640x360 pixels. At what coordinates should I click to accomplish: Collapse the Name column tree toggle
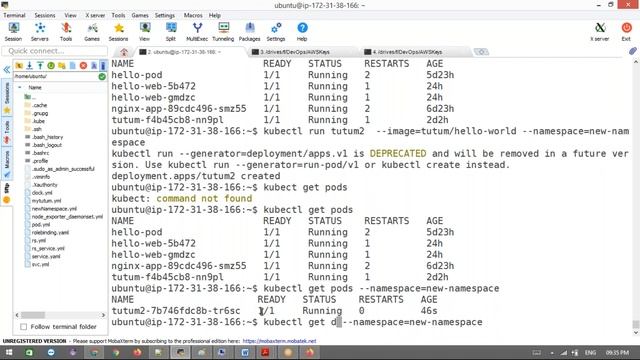pos(20,87)
